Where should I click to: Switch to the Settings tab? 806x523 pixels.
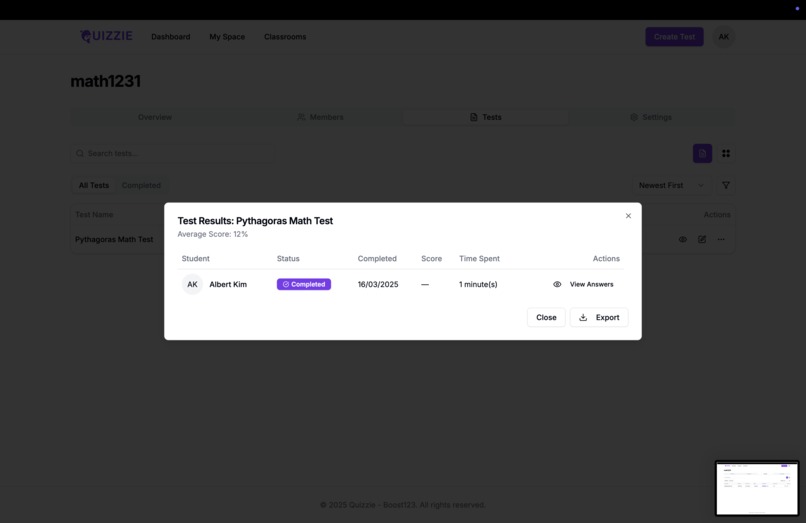tap(651, 117)
